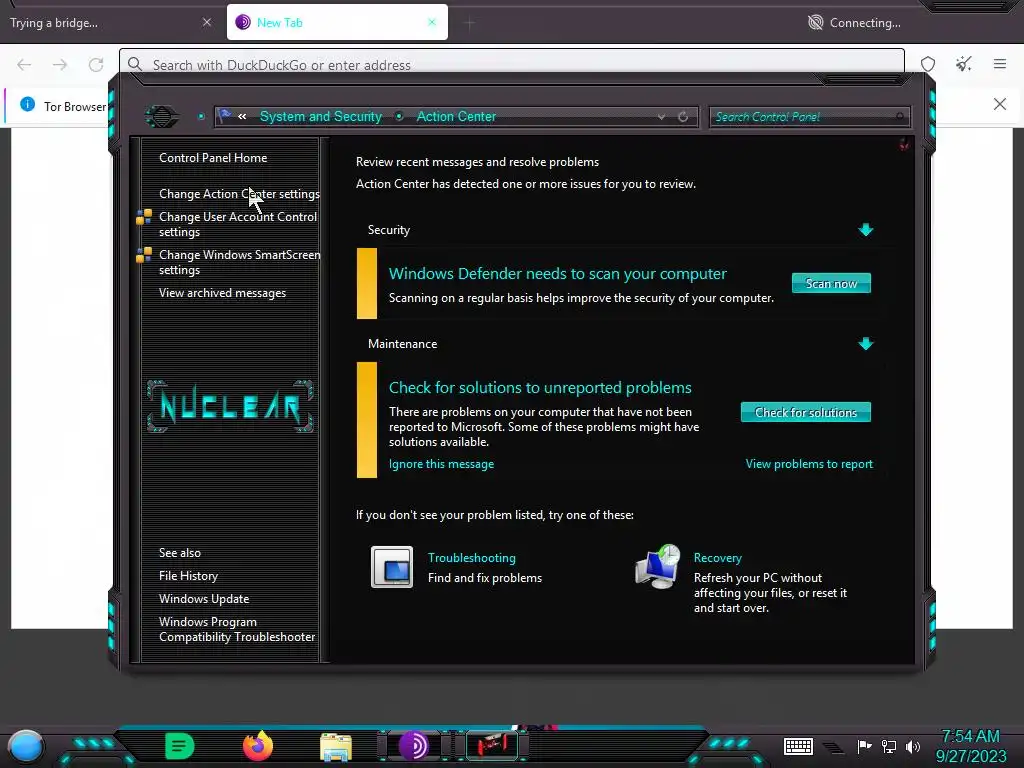Click the Troubleshooting monitor icon

click(x=392, y=567)
